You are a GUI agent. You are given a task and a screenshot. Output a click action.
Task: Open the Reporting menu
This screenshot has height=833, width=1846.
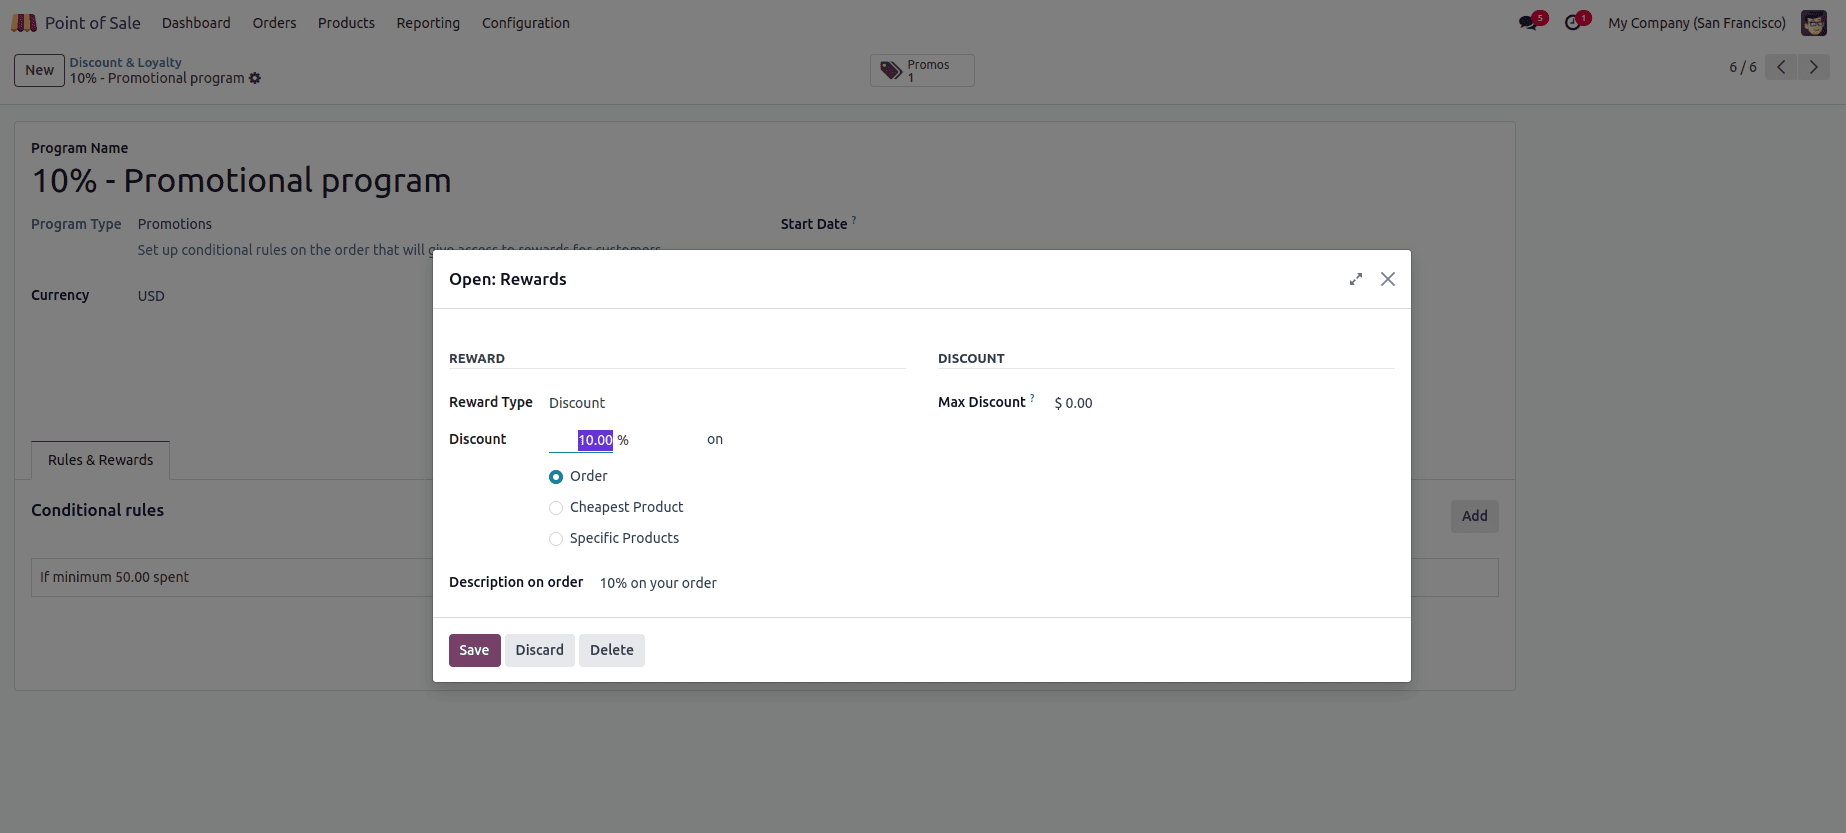(428, 23)
